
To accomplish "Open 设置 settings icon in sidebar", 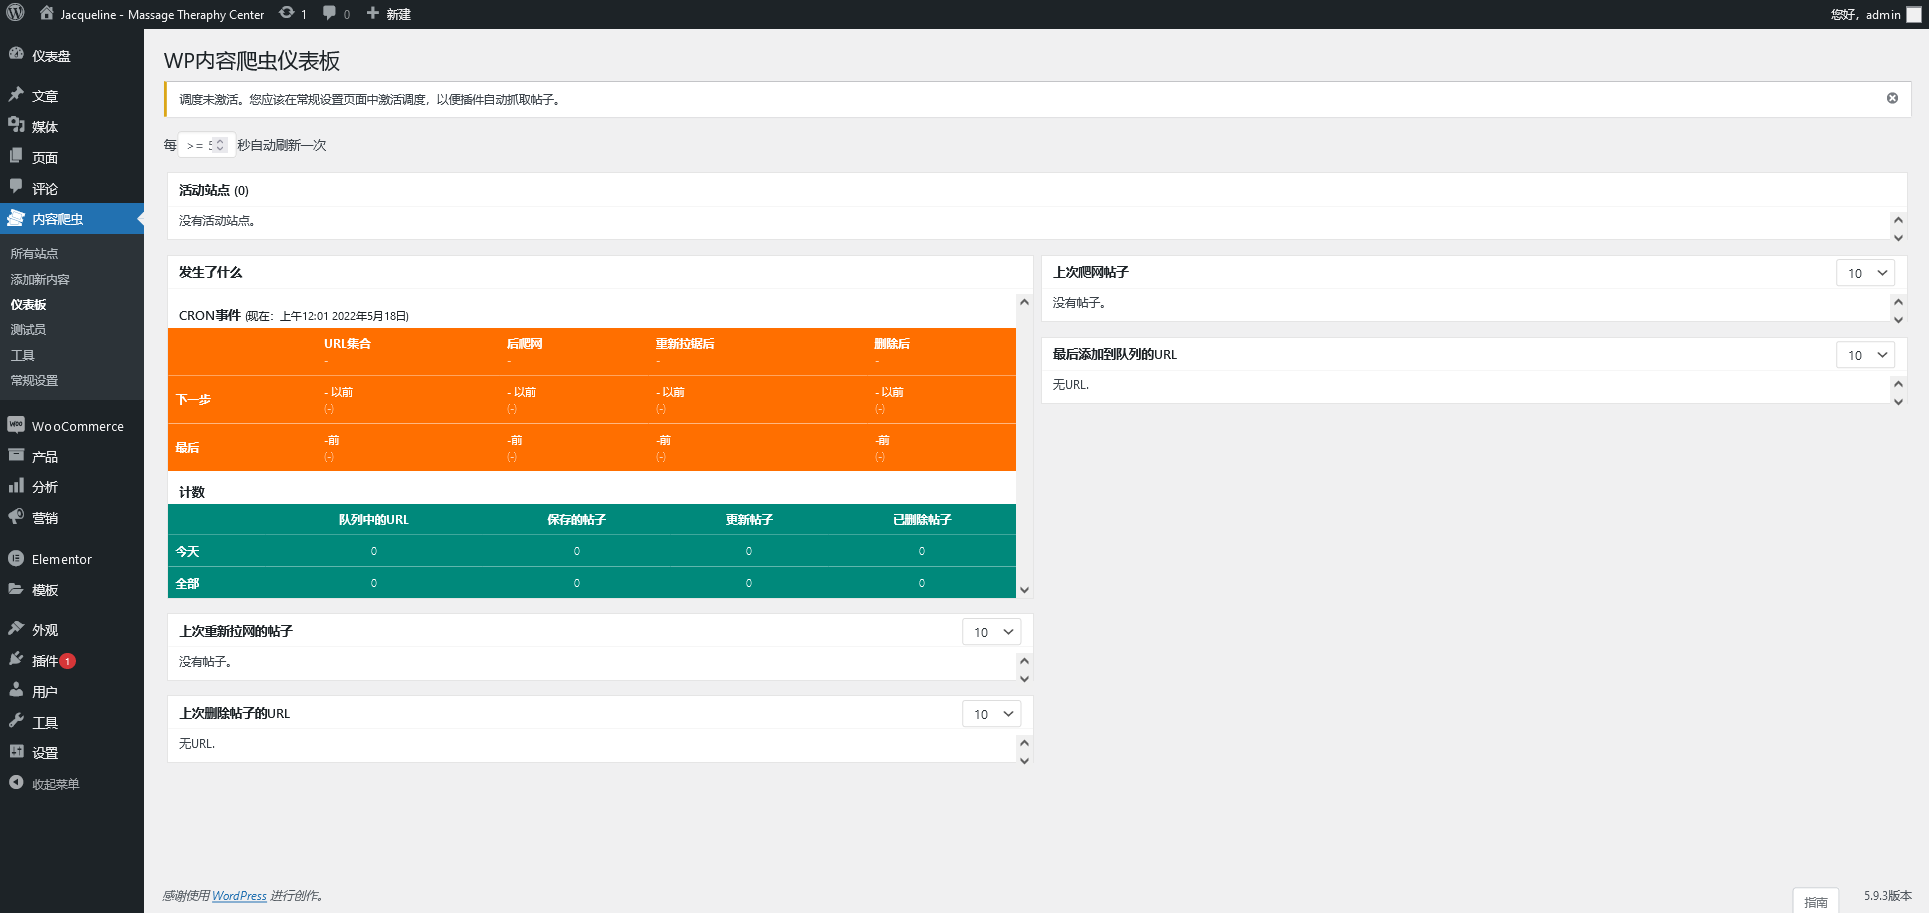I will 16,752.
